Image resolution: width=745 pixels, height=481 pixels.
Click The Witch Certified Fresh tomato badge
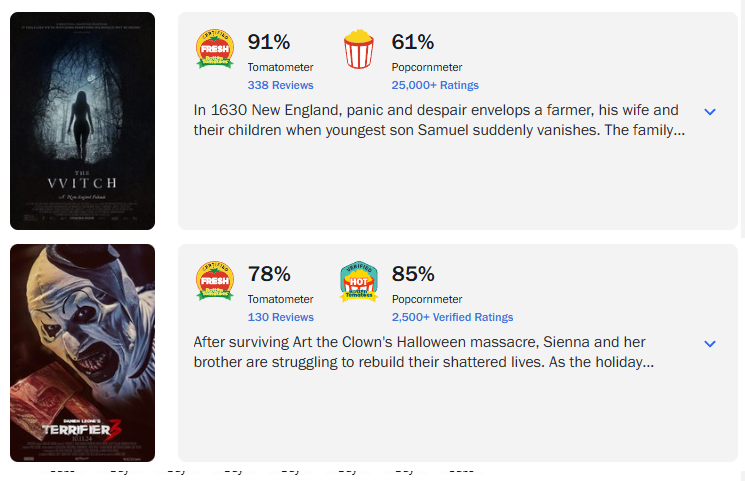click(x=215, y=49)
